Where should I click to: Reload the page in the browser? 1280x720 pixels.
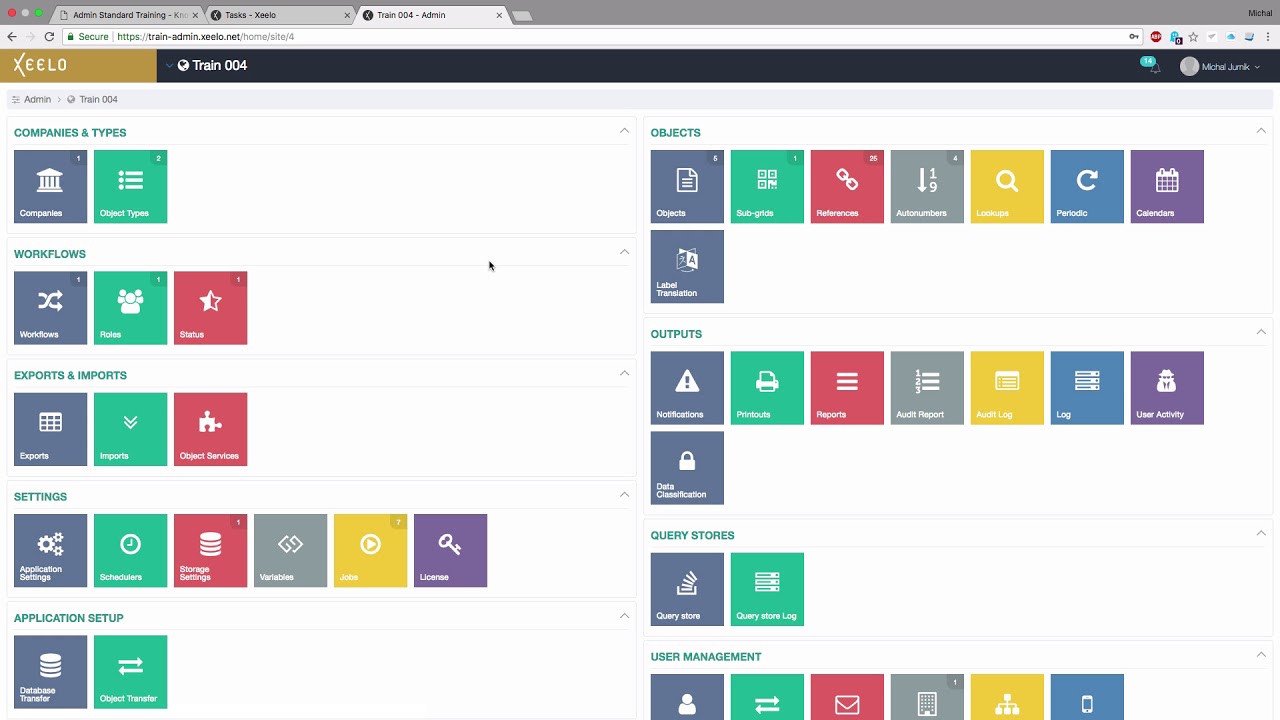coord(48,36)
